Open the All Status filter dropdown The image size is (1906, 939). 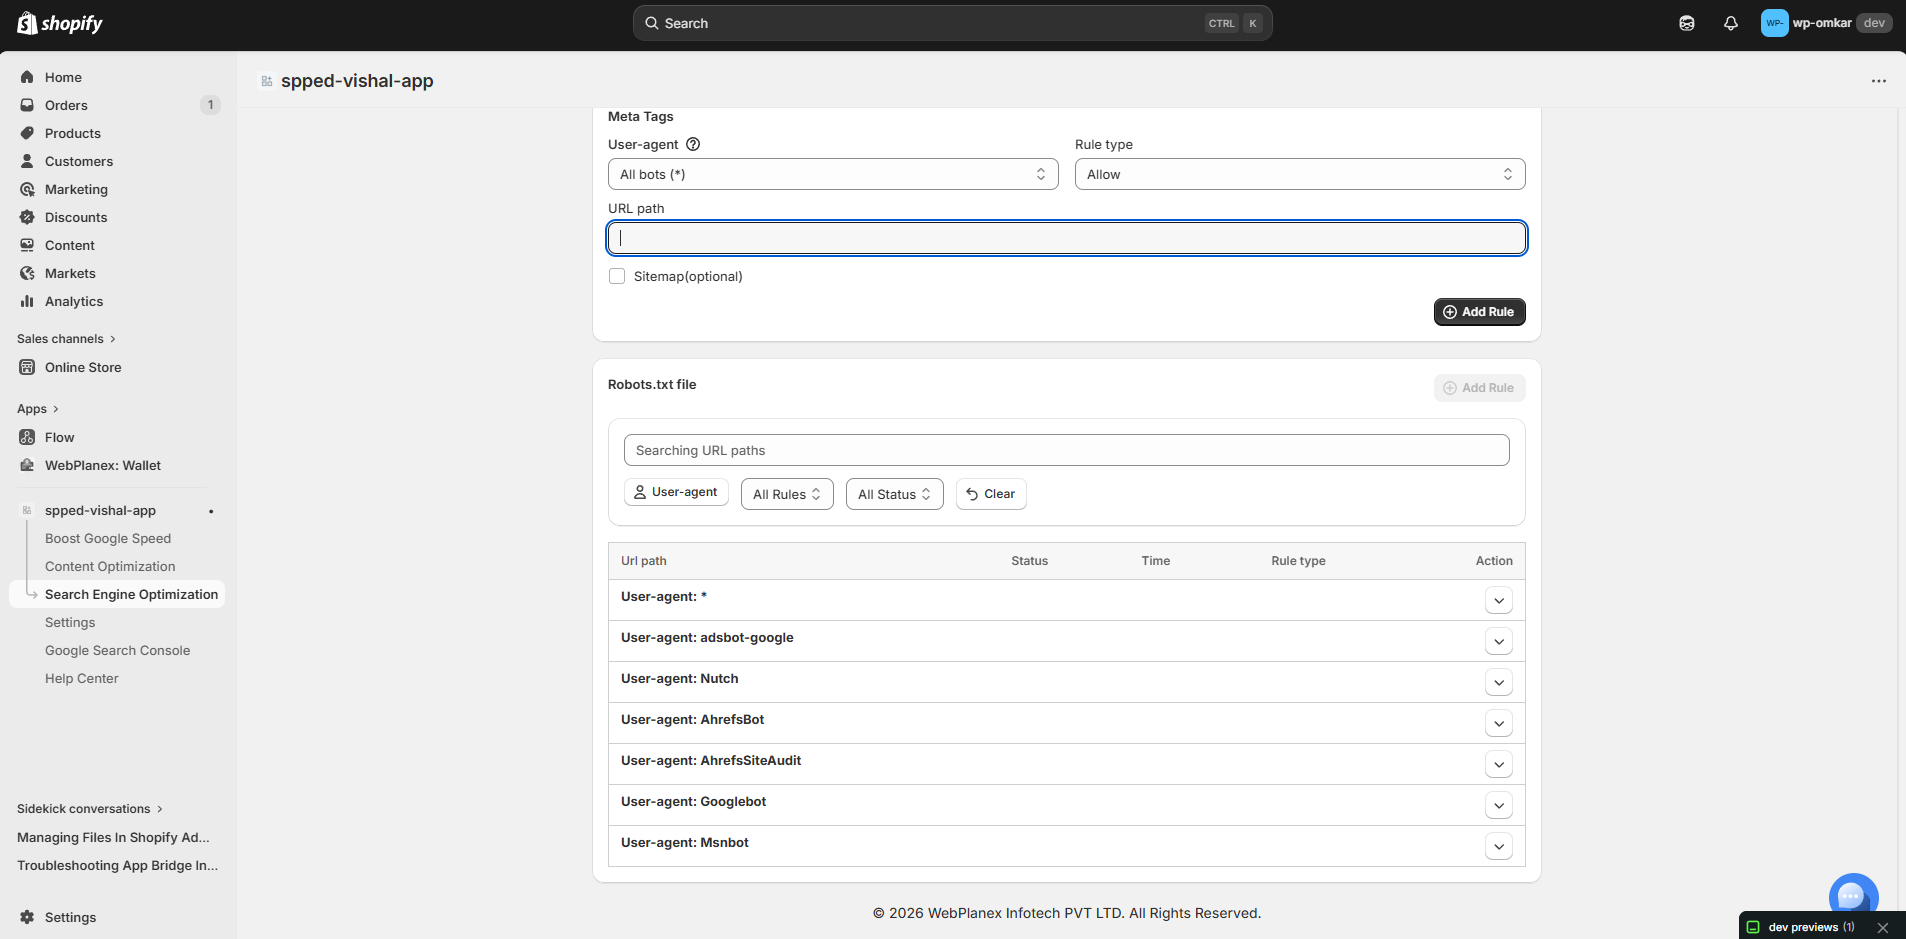coord(894,494)
